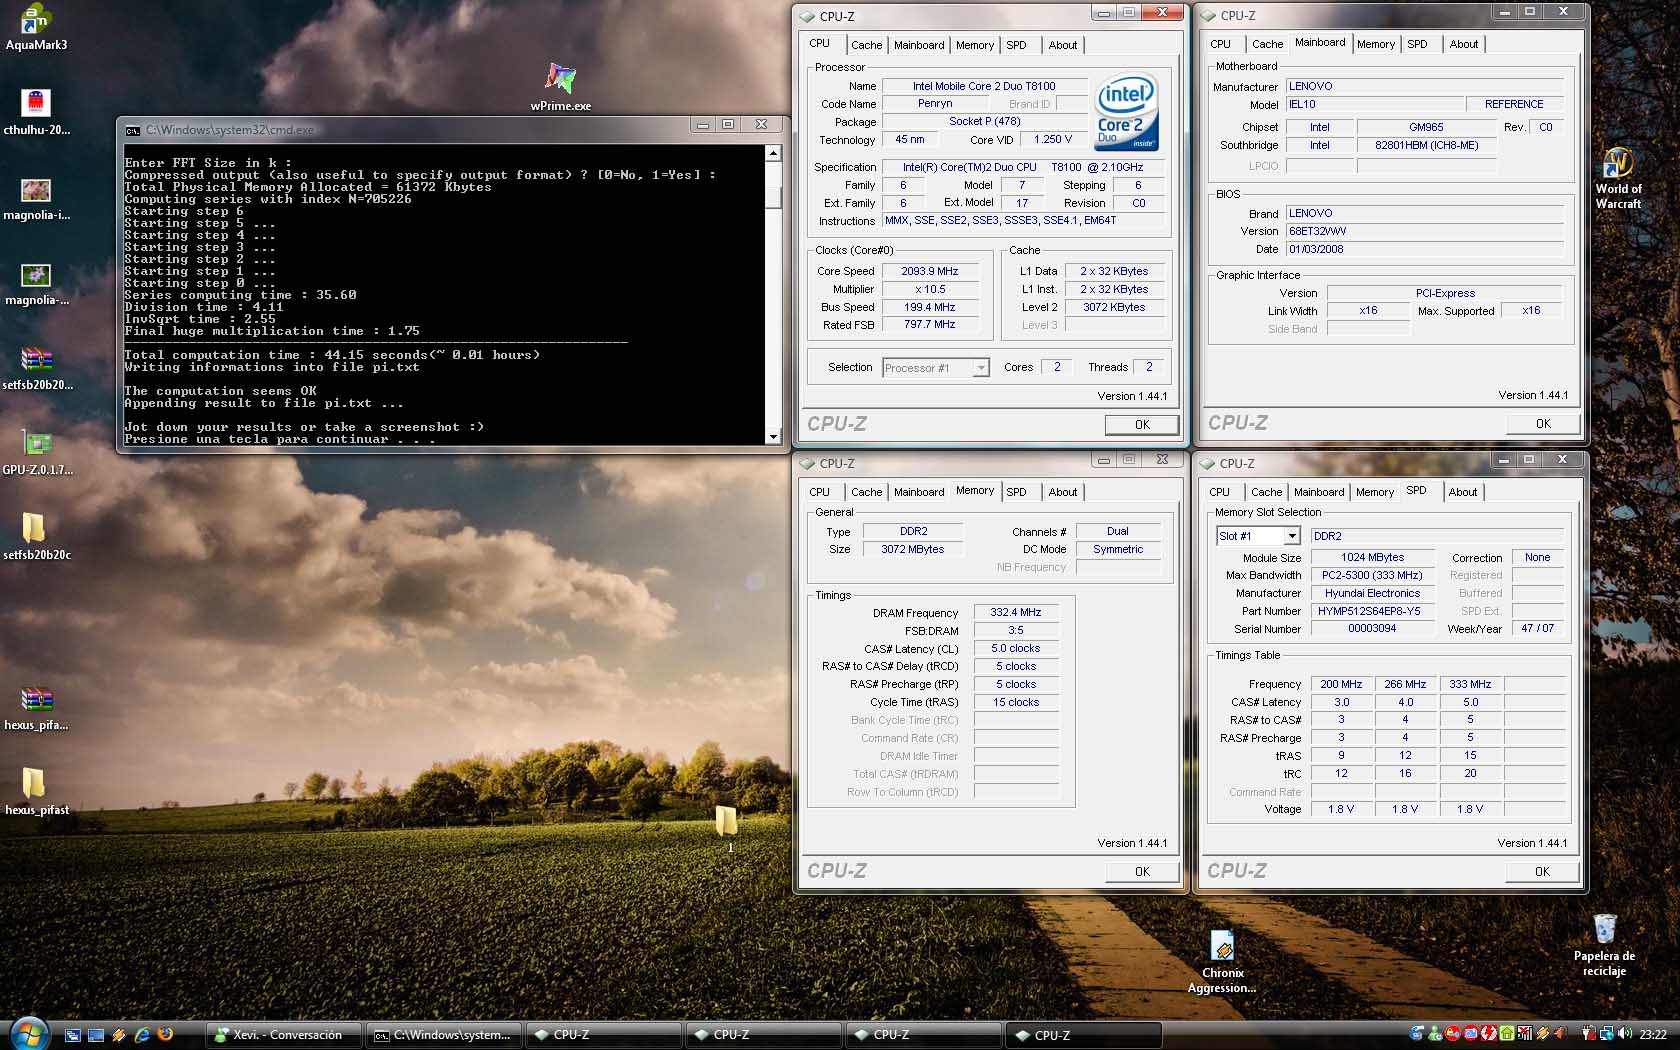Click the Multiplier value x 10.5
The height and width of the screenshot is (1050, 1680).
point(929,289)
